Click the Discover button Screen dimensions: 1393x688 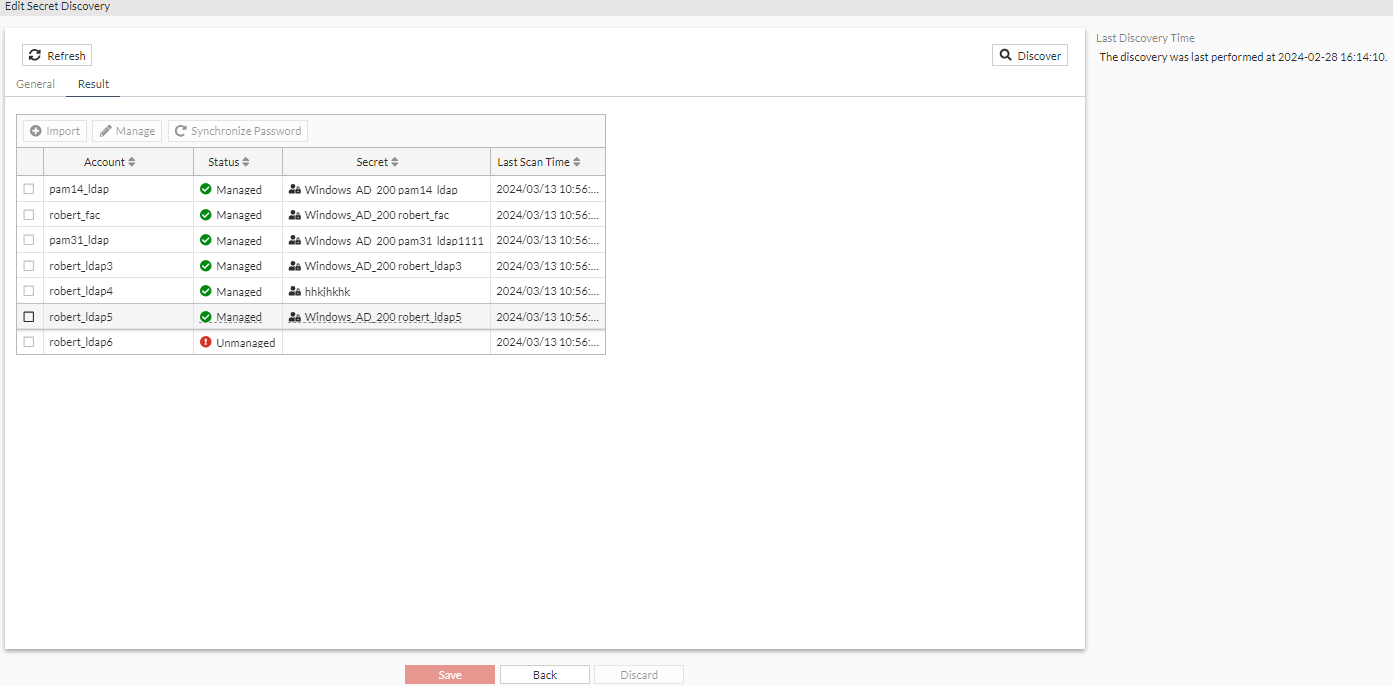point(1030,56)
